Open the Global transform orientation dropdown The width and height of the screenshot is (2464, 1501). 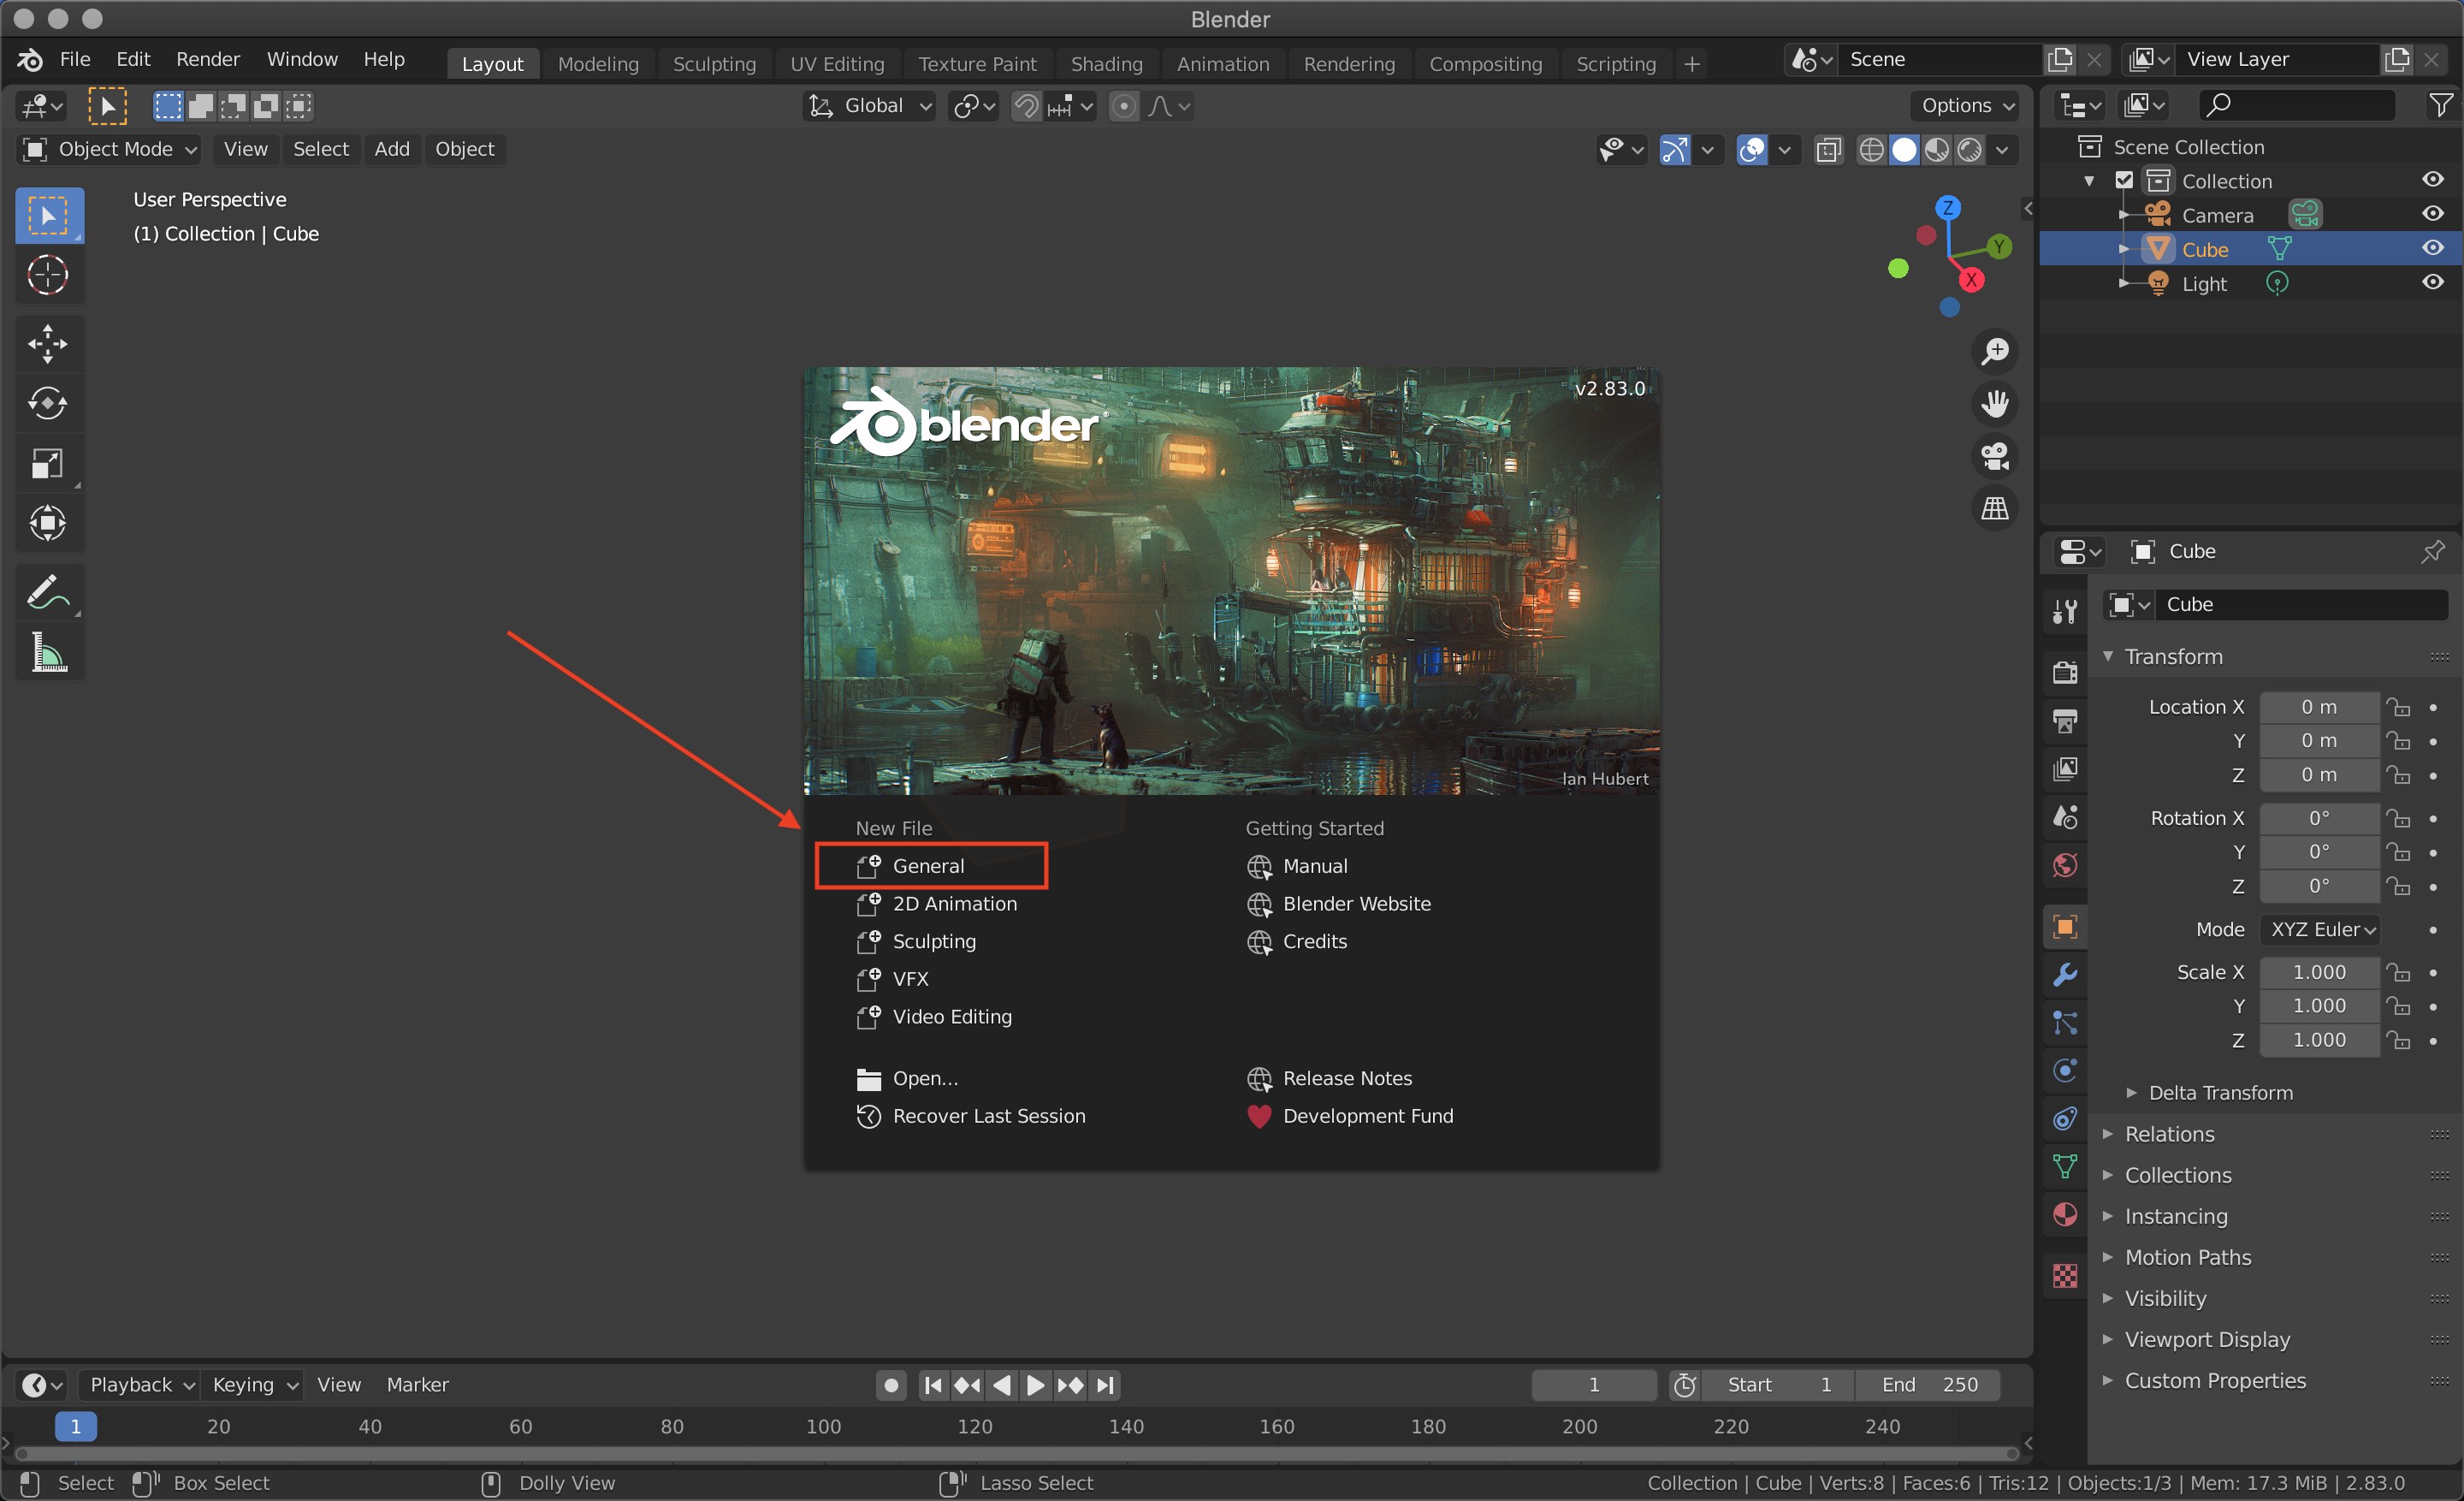(869, 106)
